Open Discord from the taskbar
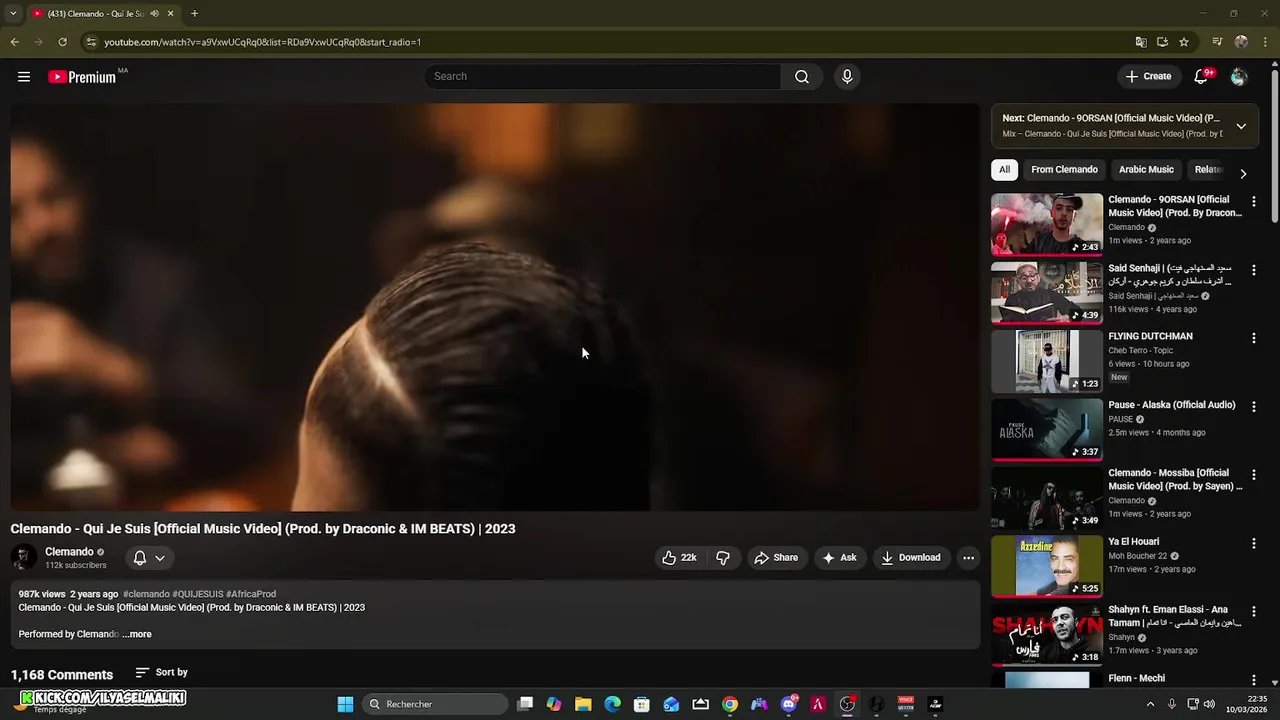 pos(789,704)
